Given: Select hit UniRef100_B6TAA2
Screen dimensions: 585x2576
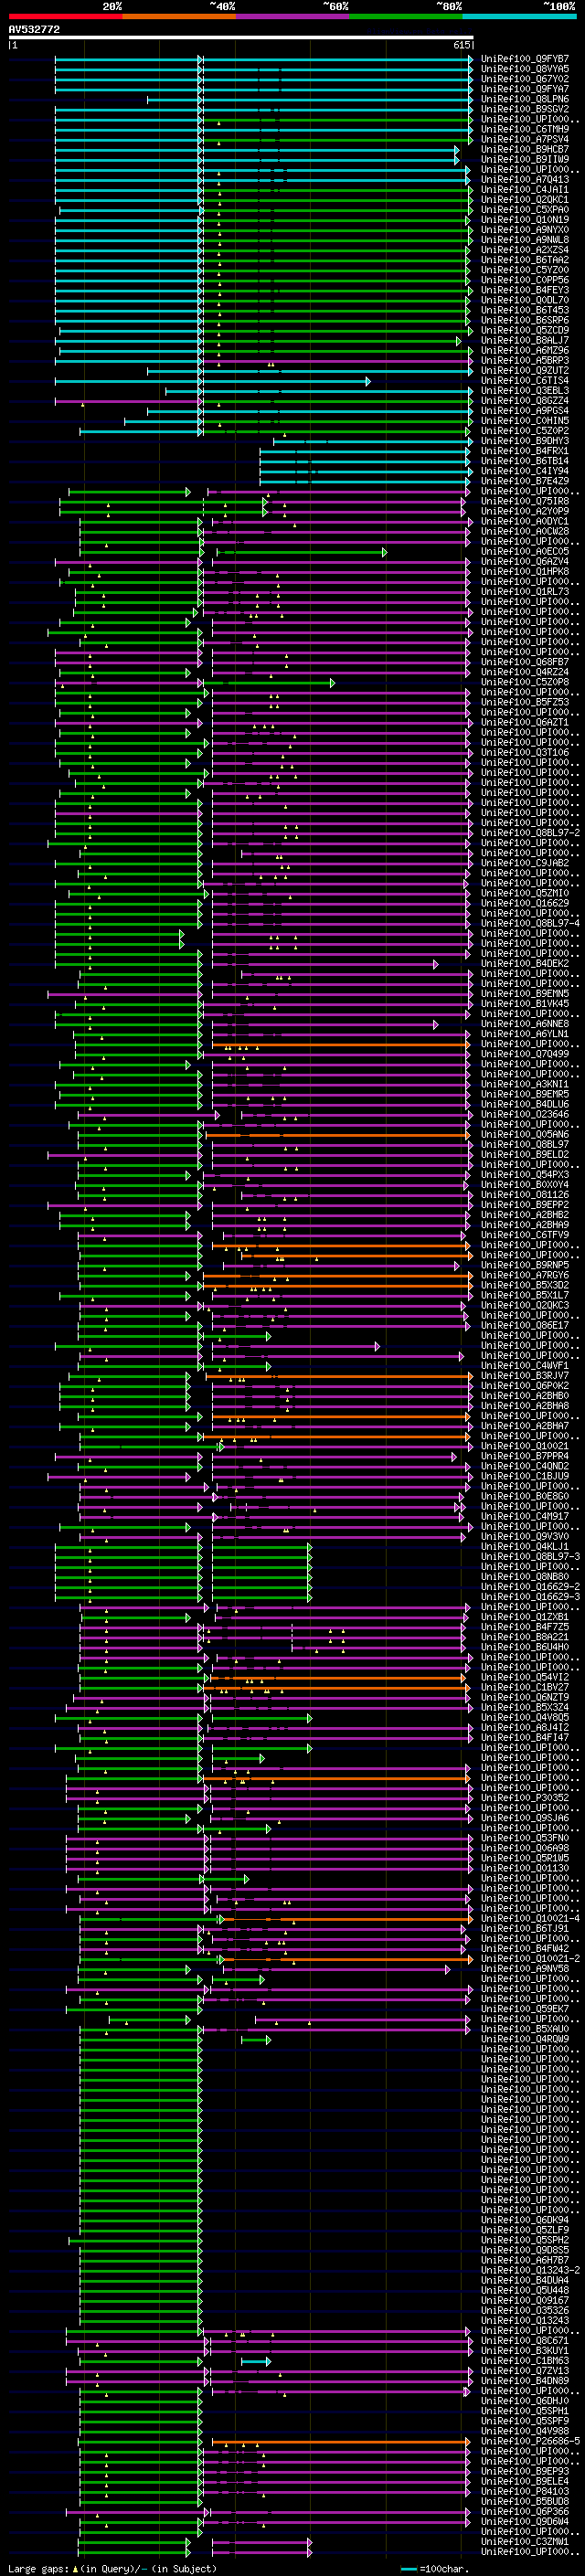Looking at the screenshot, I should click(x=525, y=260).
